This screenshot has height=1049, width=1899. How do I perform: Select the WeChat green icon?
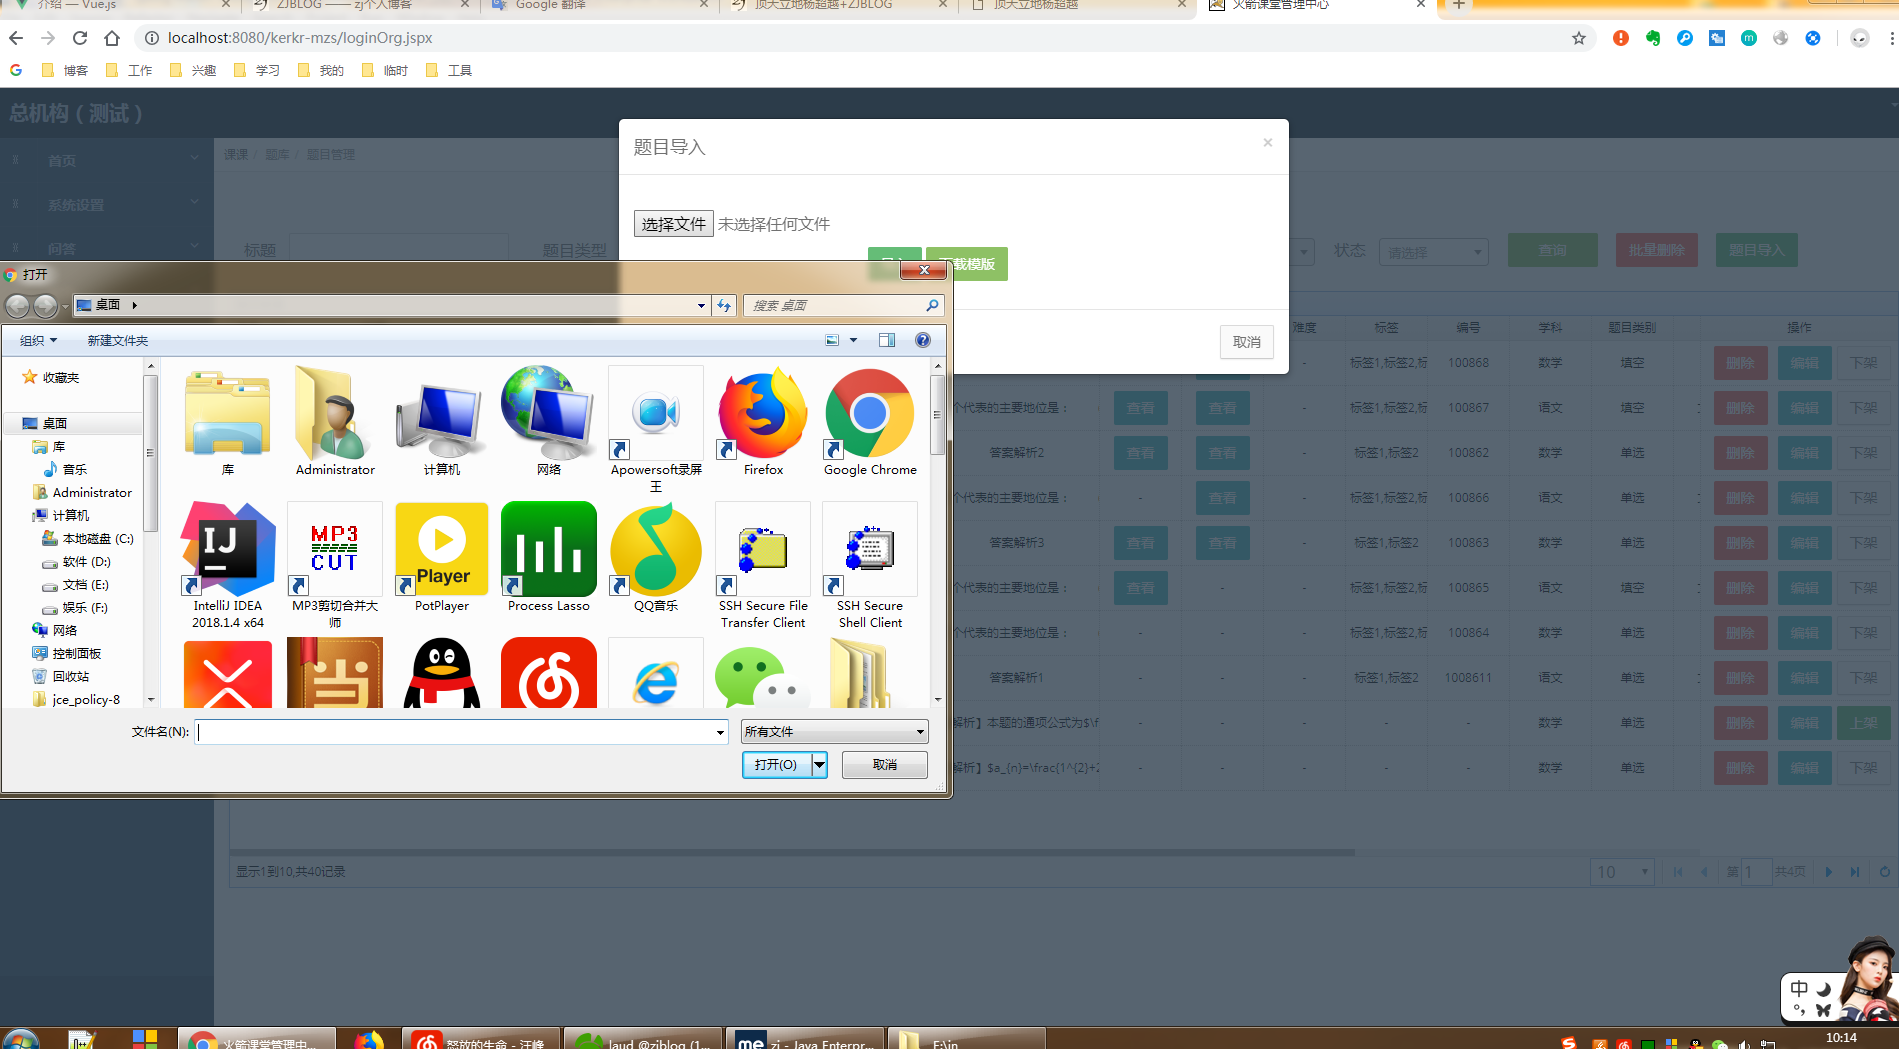(760, 676)
